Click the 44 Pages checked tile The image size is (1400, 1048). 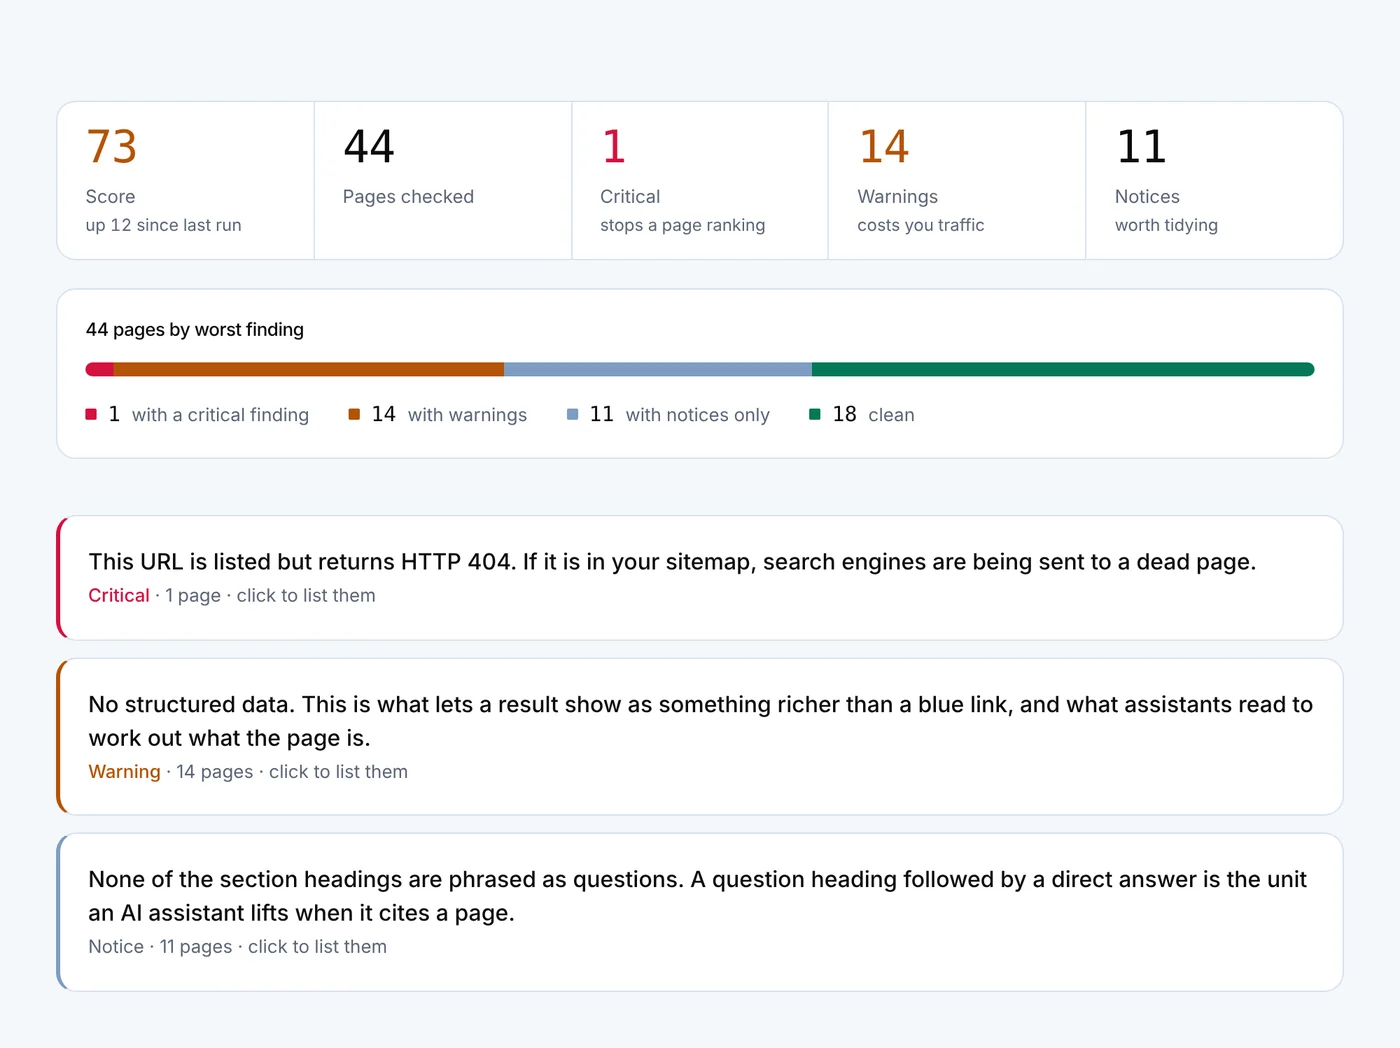click(x=443, y=180)
